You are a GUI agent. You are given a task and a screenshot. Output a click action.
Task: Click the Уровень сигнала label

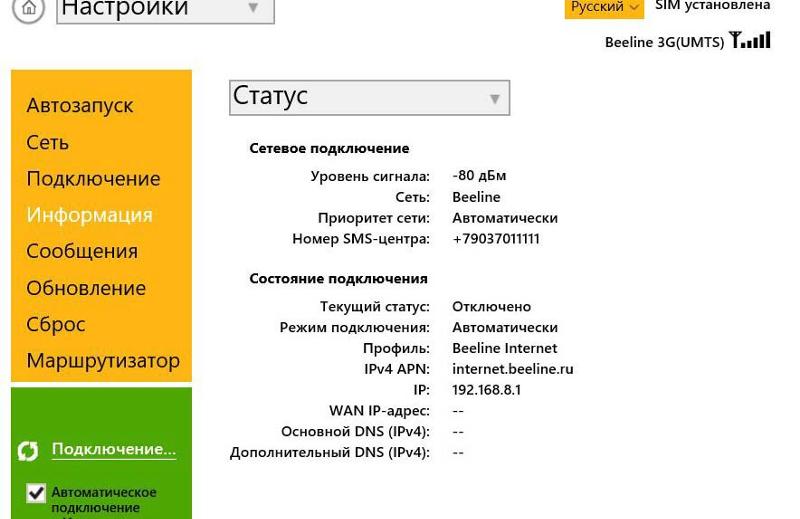370,177
